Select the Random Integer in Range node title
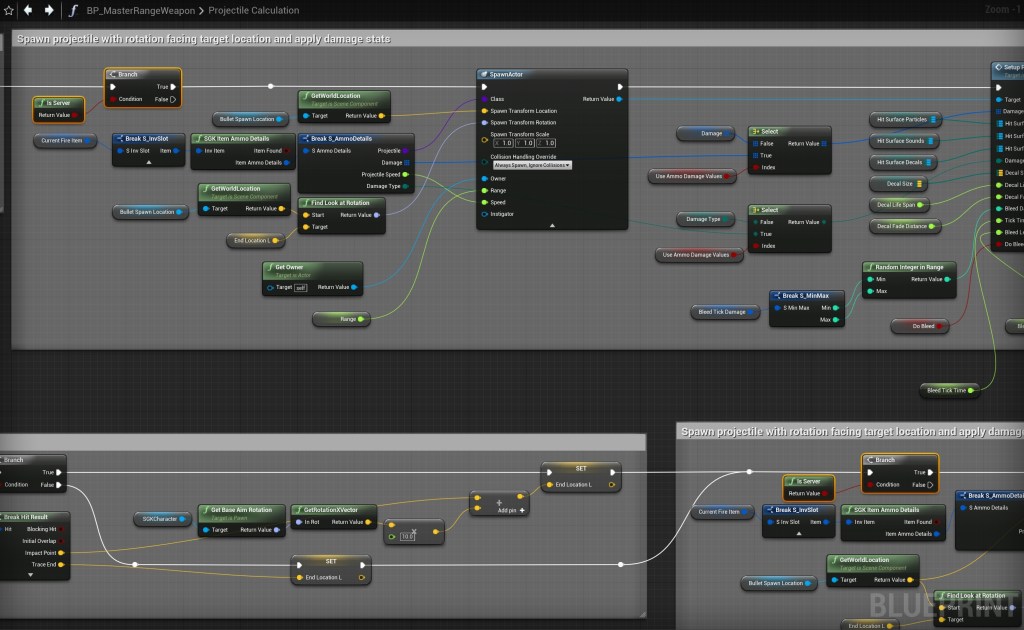1024x630 pixels. [x=910, y=267]
